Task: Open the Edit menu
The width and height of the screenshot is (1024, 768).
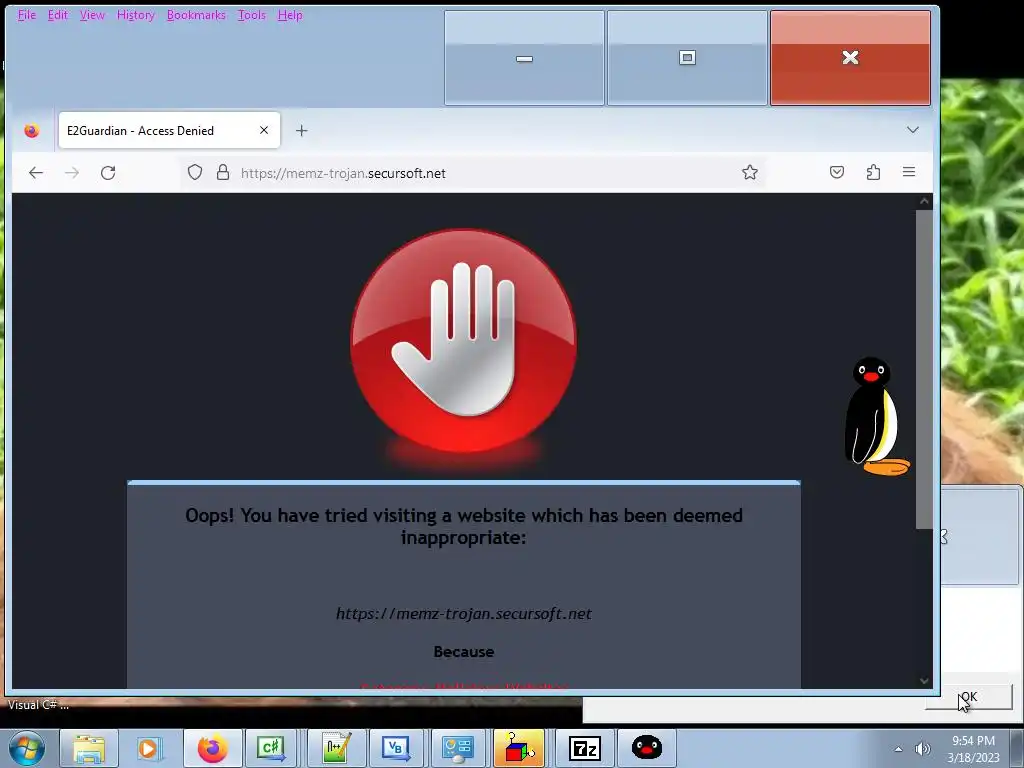Action: pyautogui.click(x=57, y=15)
